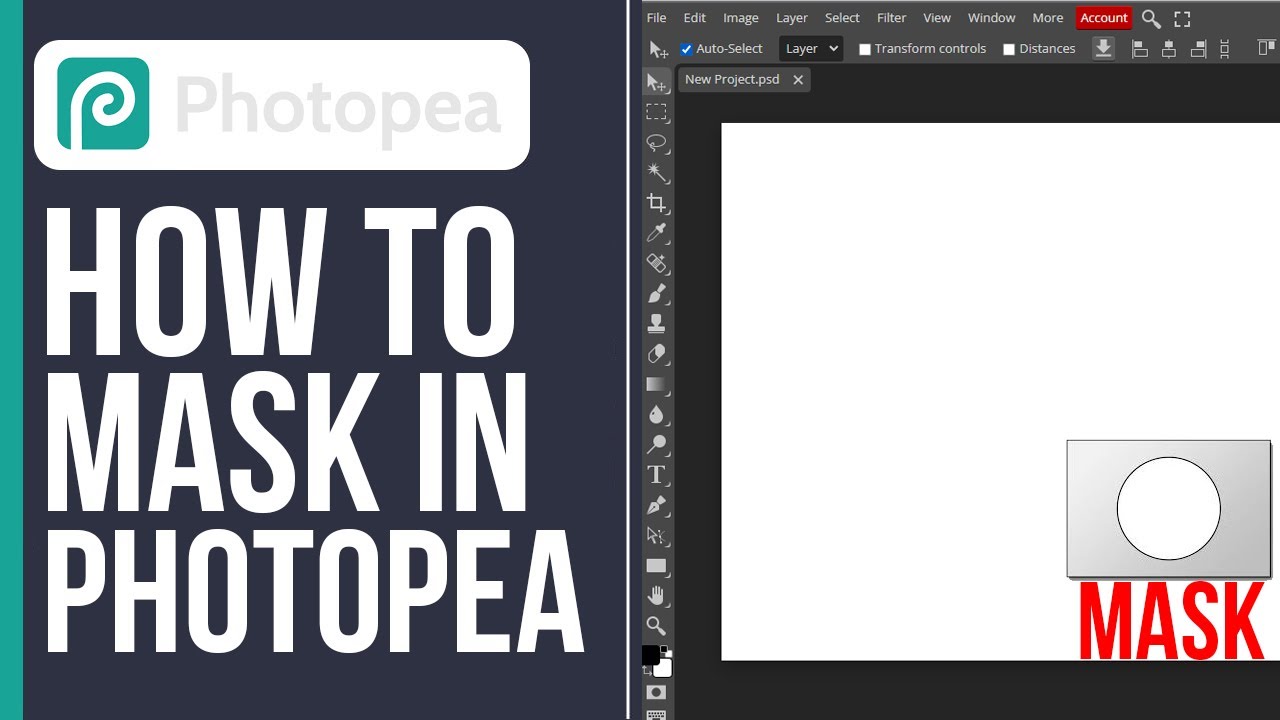The height and width of the screenshot is (720, 1280).
Task: Select the Rectangle Select marquee tool
Action: [x=656, y=112]
